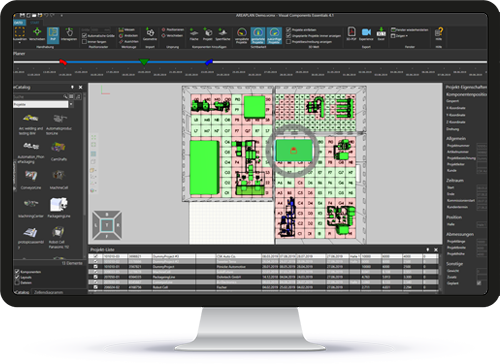This screenshot has width=500, height=364.
Task: Add a Fläche component
Action: pyautogui.click(x=194, y=34)
